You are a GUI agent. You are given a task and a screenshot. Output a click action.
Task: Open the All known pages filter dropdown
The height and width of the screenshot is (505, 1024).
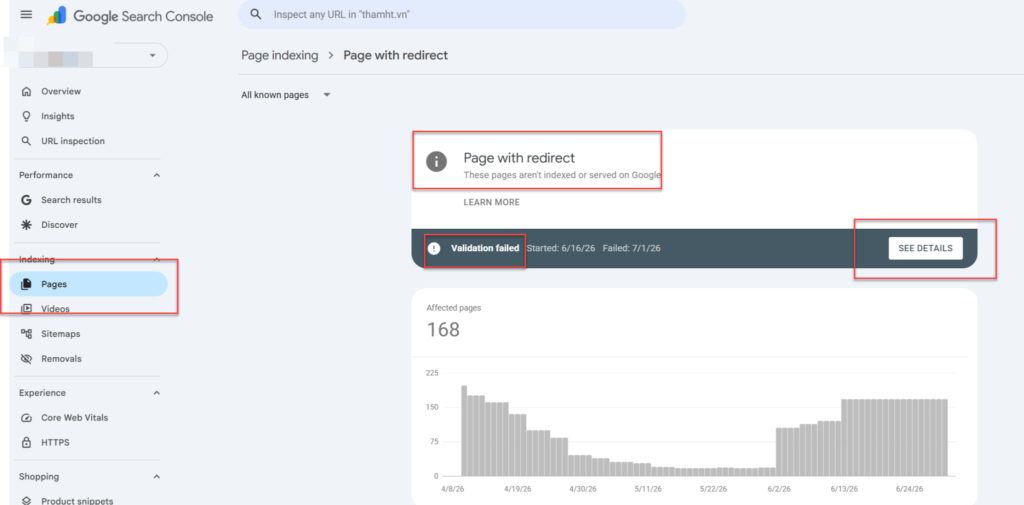click(x=286, y=95)
